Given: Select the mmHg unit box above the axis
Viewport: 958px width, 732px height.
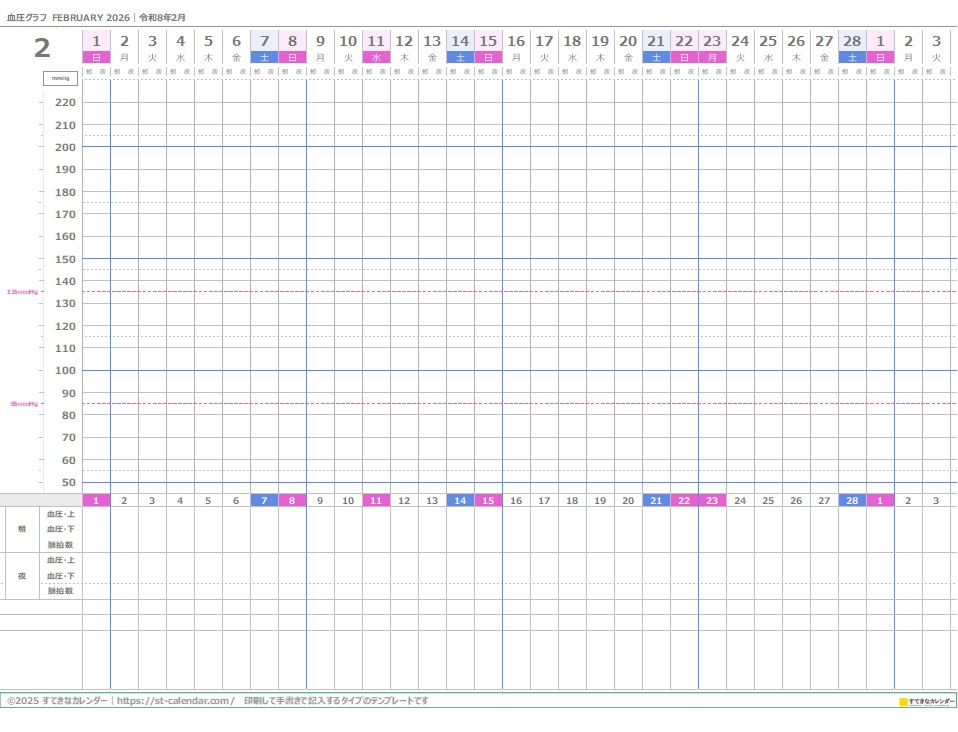Looking at the screenshot, I should [x=61, y=78].
